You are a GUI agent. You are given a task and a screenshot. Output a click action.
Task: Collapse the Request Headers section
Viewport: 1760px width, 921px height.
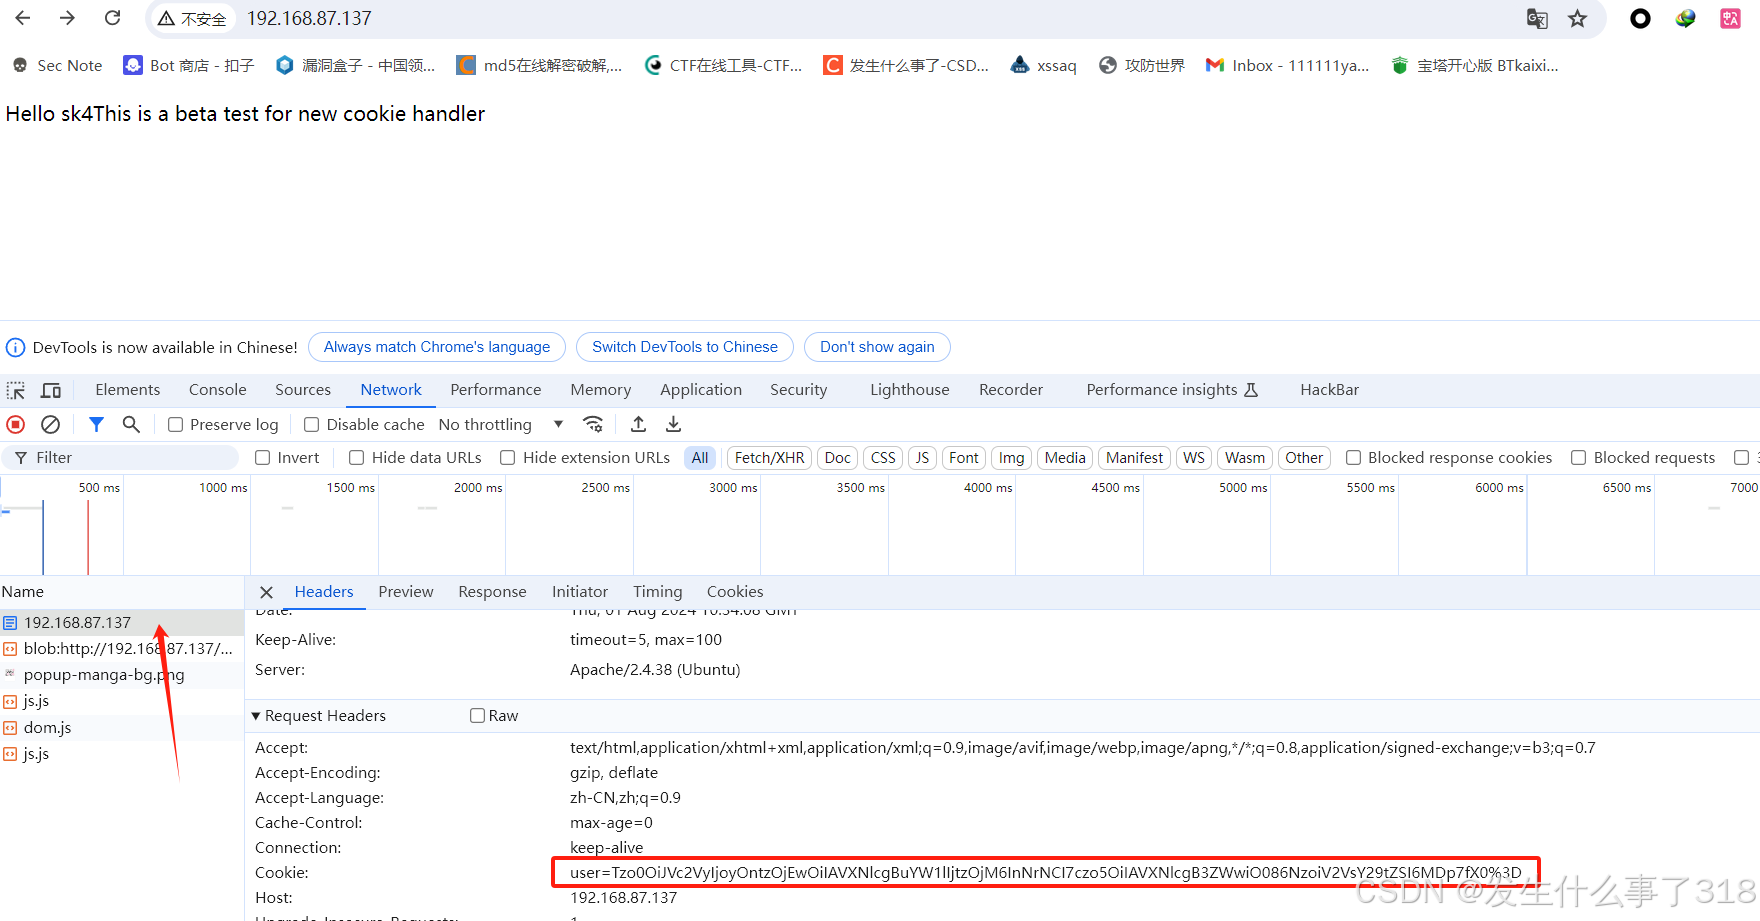pos(256,716)
